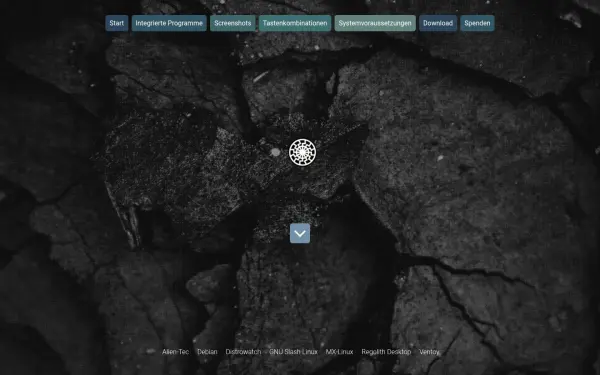This screenshot has width=600, height=375.
Task: Open the Start menu item
Action: tap(117, 23)
